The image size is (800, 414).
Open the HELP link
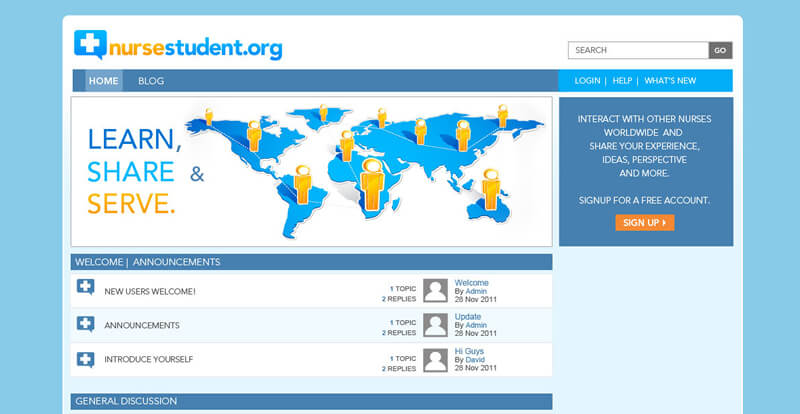click(x=622, y=81)
